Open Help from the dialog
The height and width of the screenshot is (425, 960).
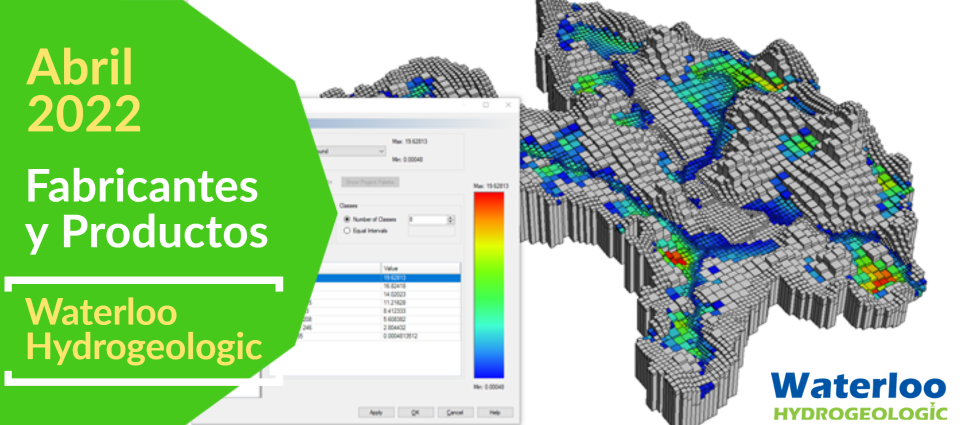coord(495,413)
